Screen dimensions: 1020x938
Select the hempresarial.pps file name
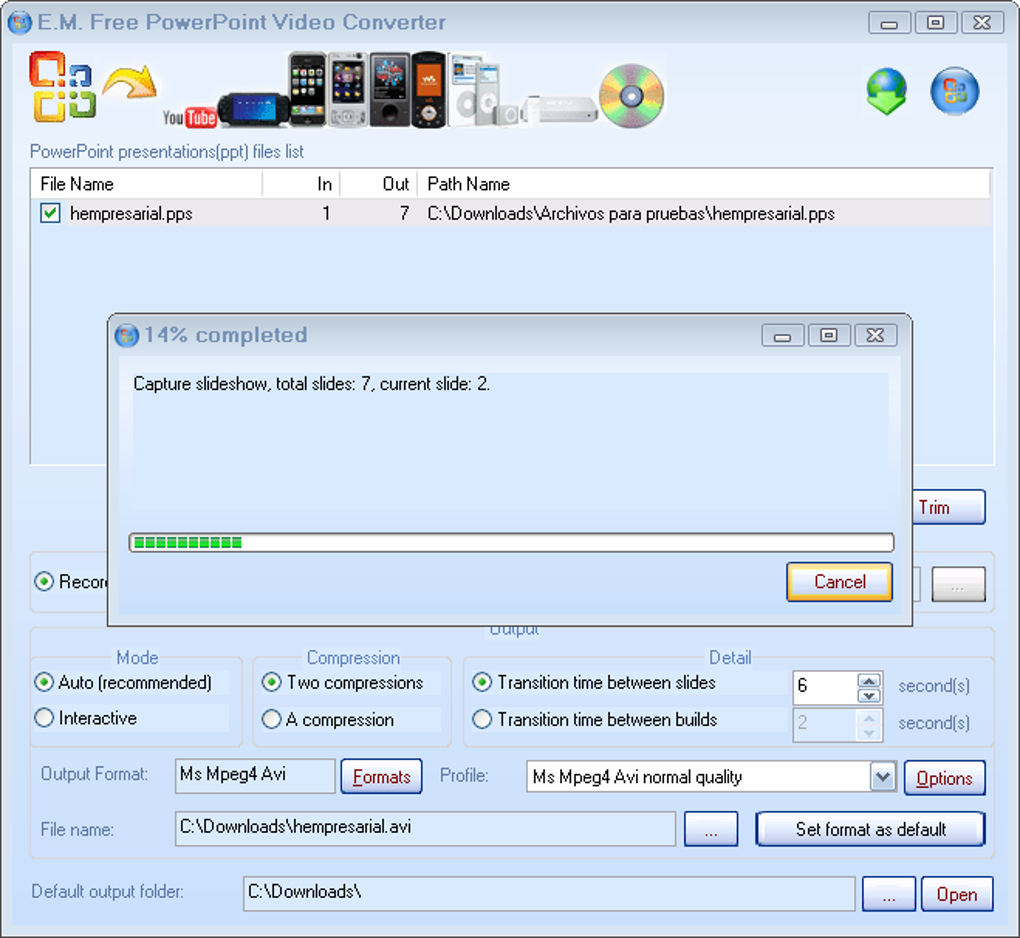point(131,213)
